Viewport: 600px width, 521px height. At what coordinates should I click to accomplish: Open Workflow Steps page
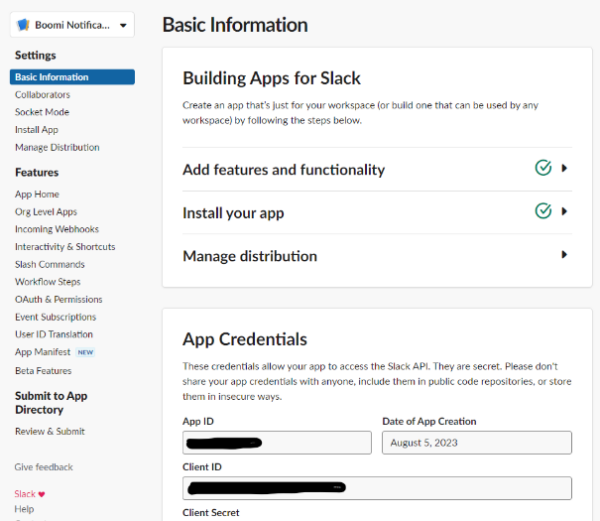(47, 282)
